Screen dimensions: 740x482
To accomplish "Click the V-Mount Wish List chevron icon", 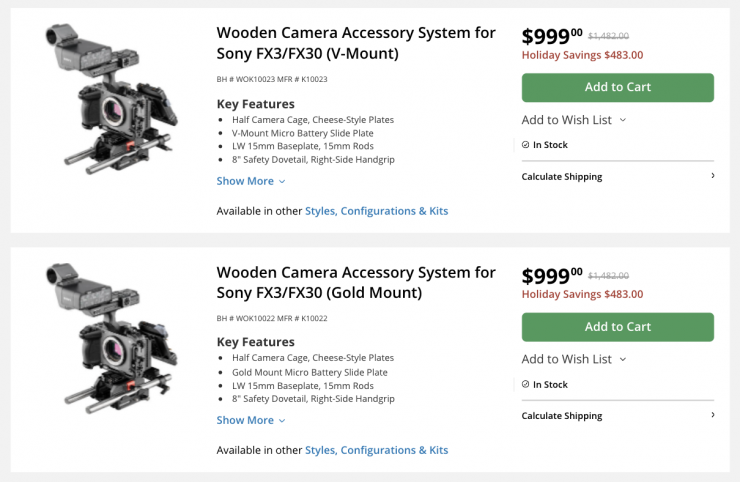I will pos(623,120).
